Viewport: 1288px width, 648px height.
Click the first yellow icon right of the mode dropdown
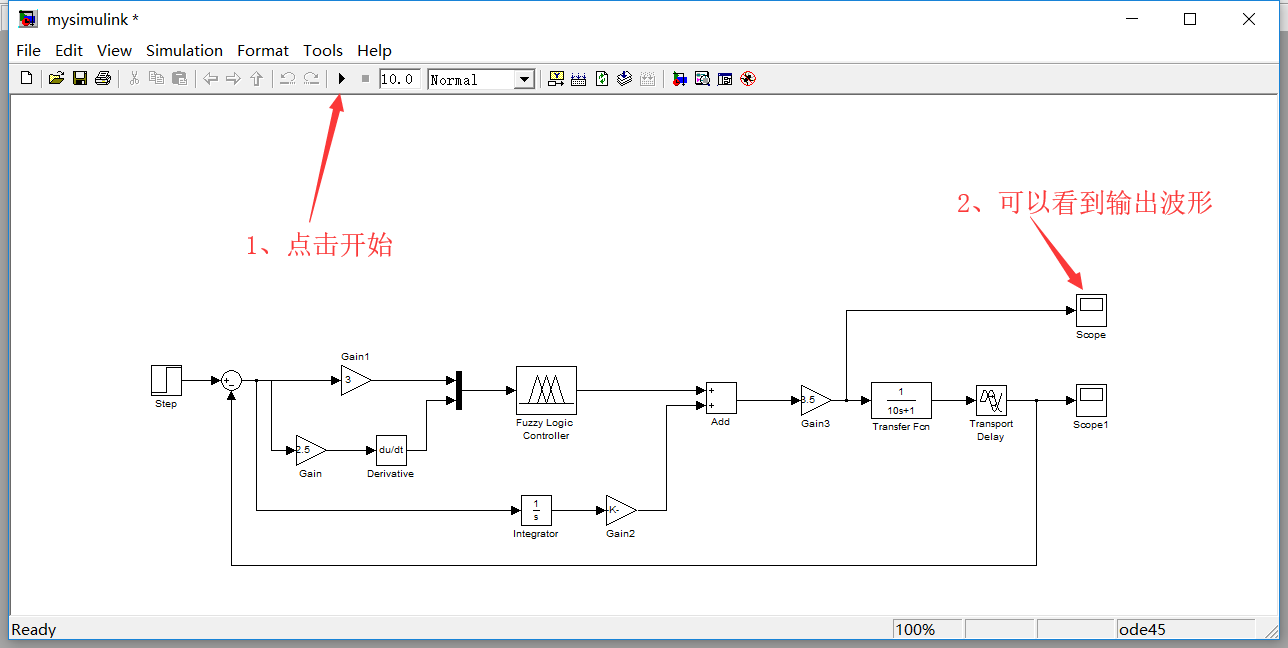pyautogui.click(x=556, y=78)
